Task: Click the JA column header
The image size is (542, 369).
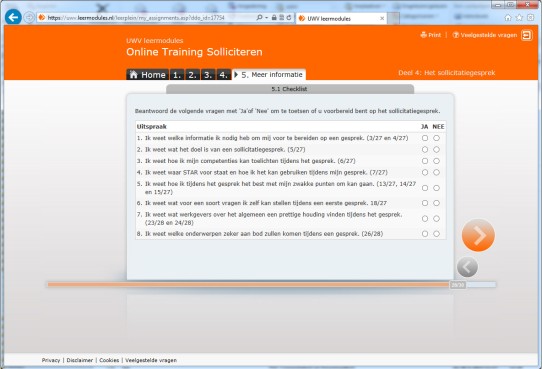Action: coord(424,127)
